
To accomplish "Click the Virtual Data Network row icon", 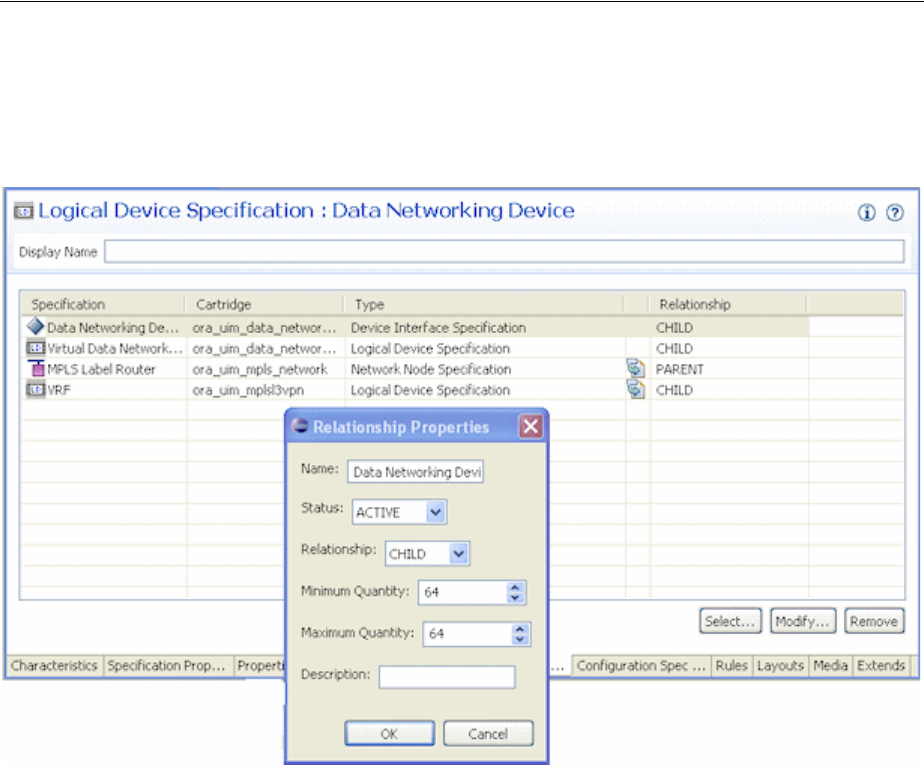I will pyautogui.click(x=35, y=348).
